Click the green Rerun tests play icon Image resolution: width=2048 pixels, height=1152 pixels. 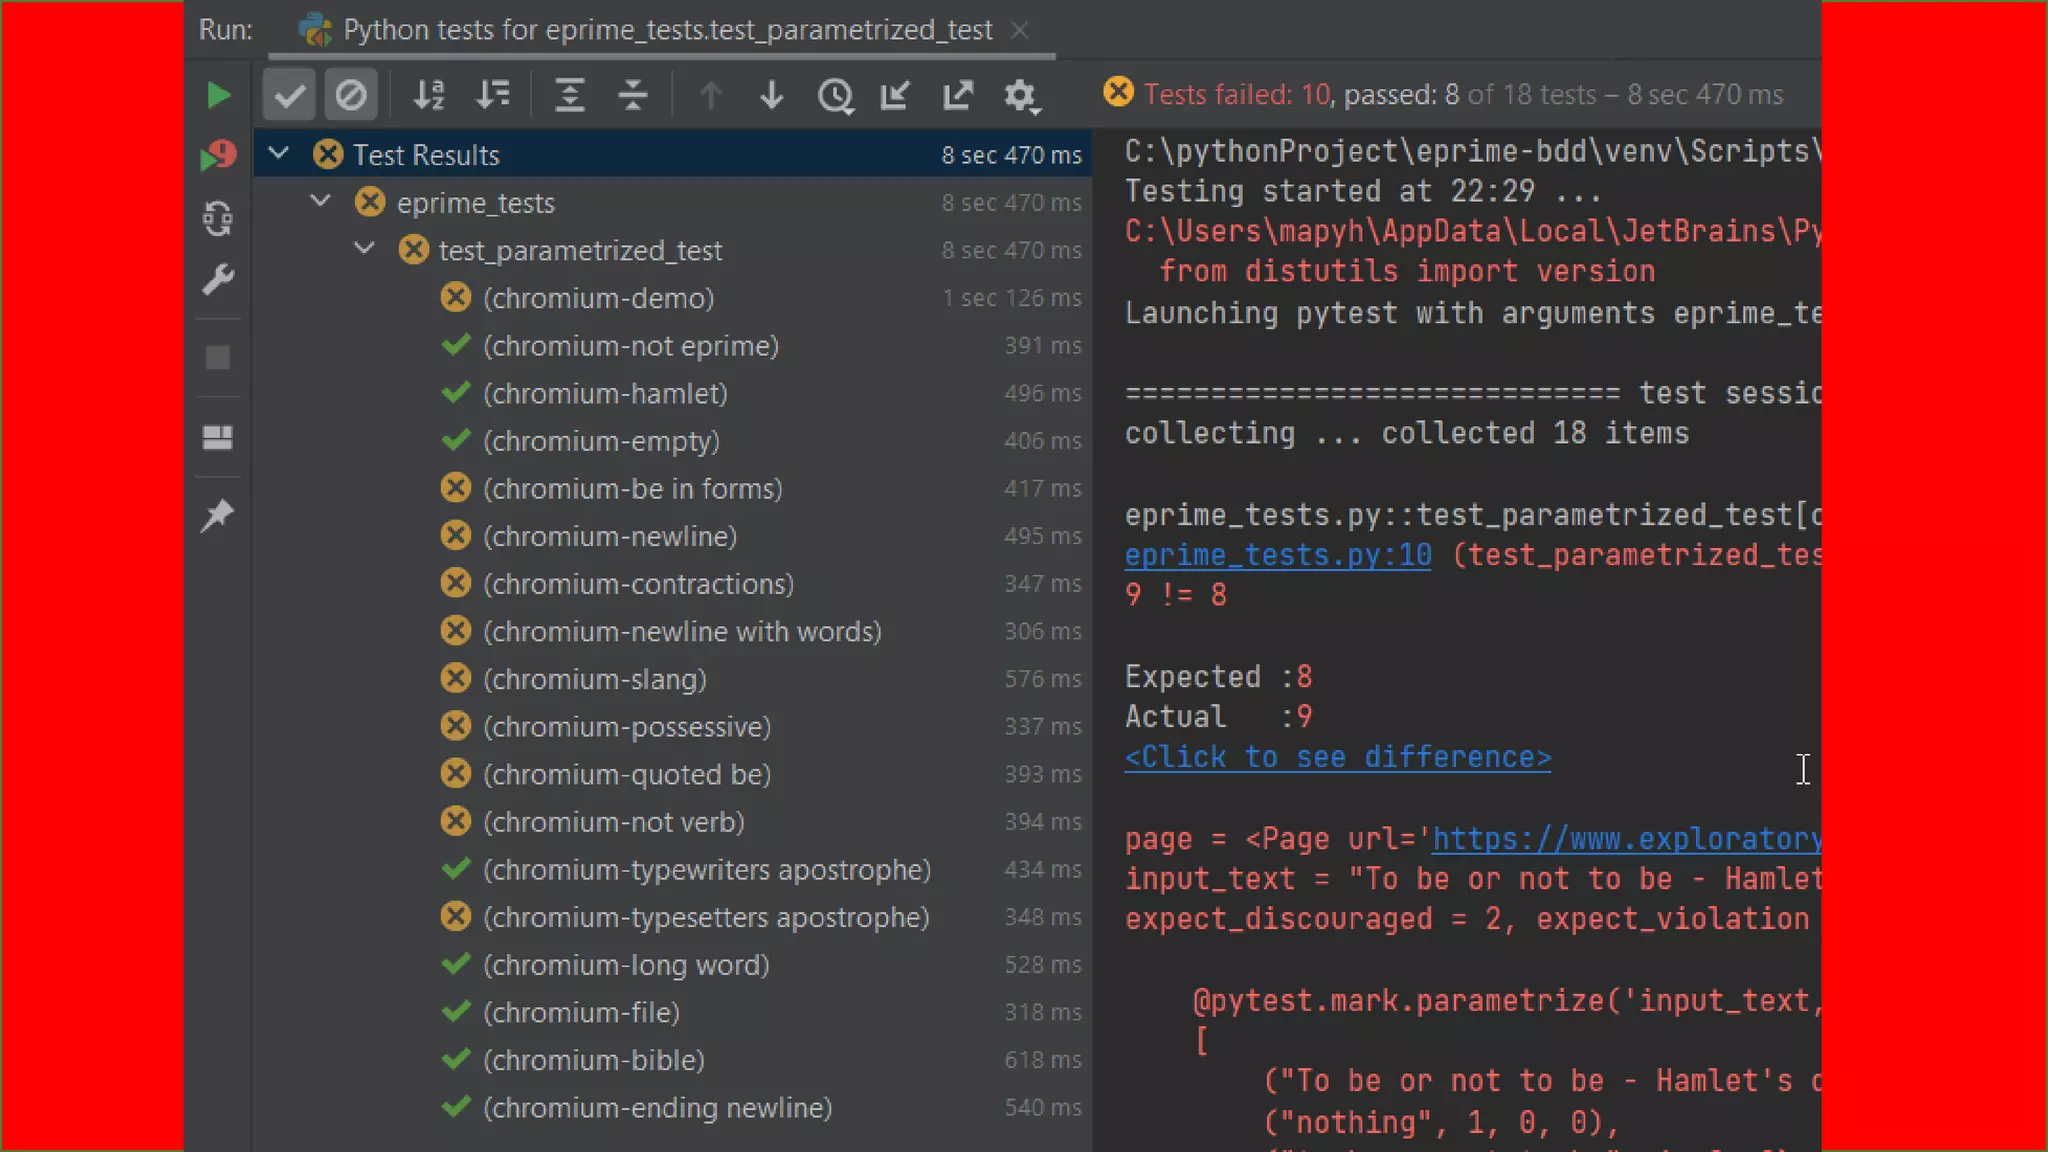[218, 95]
